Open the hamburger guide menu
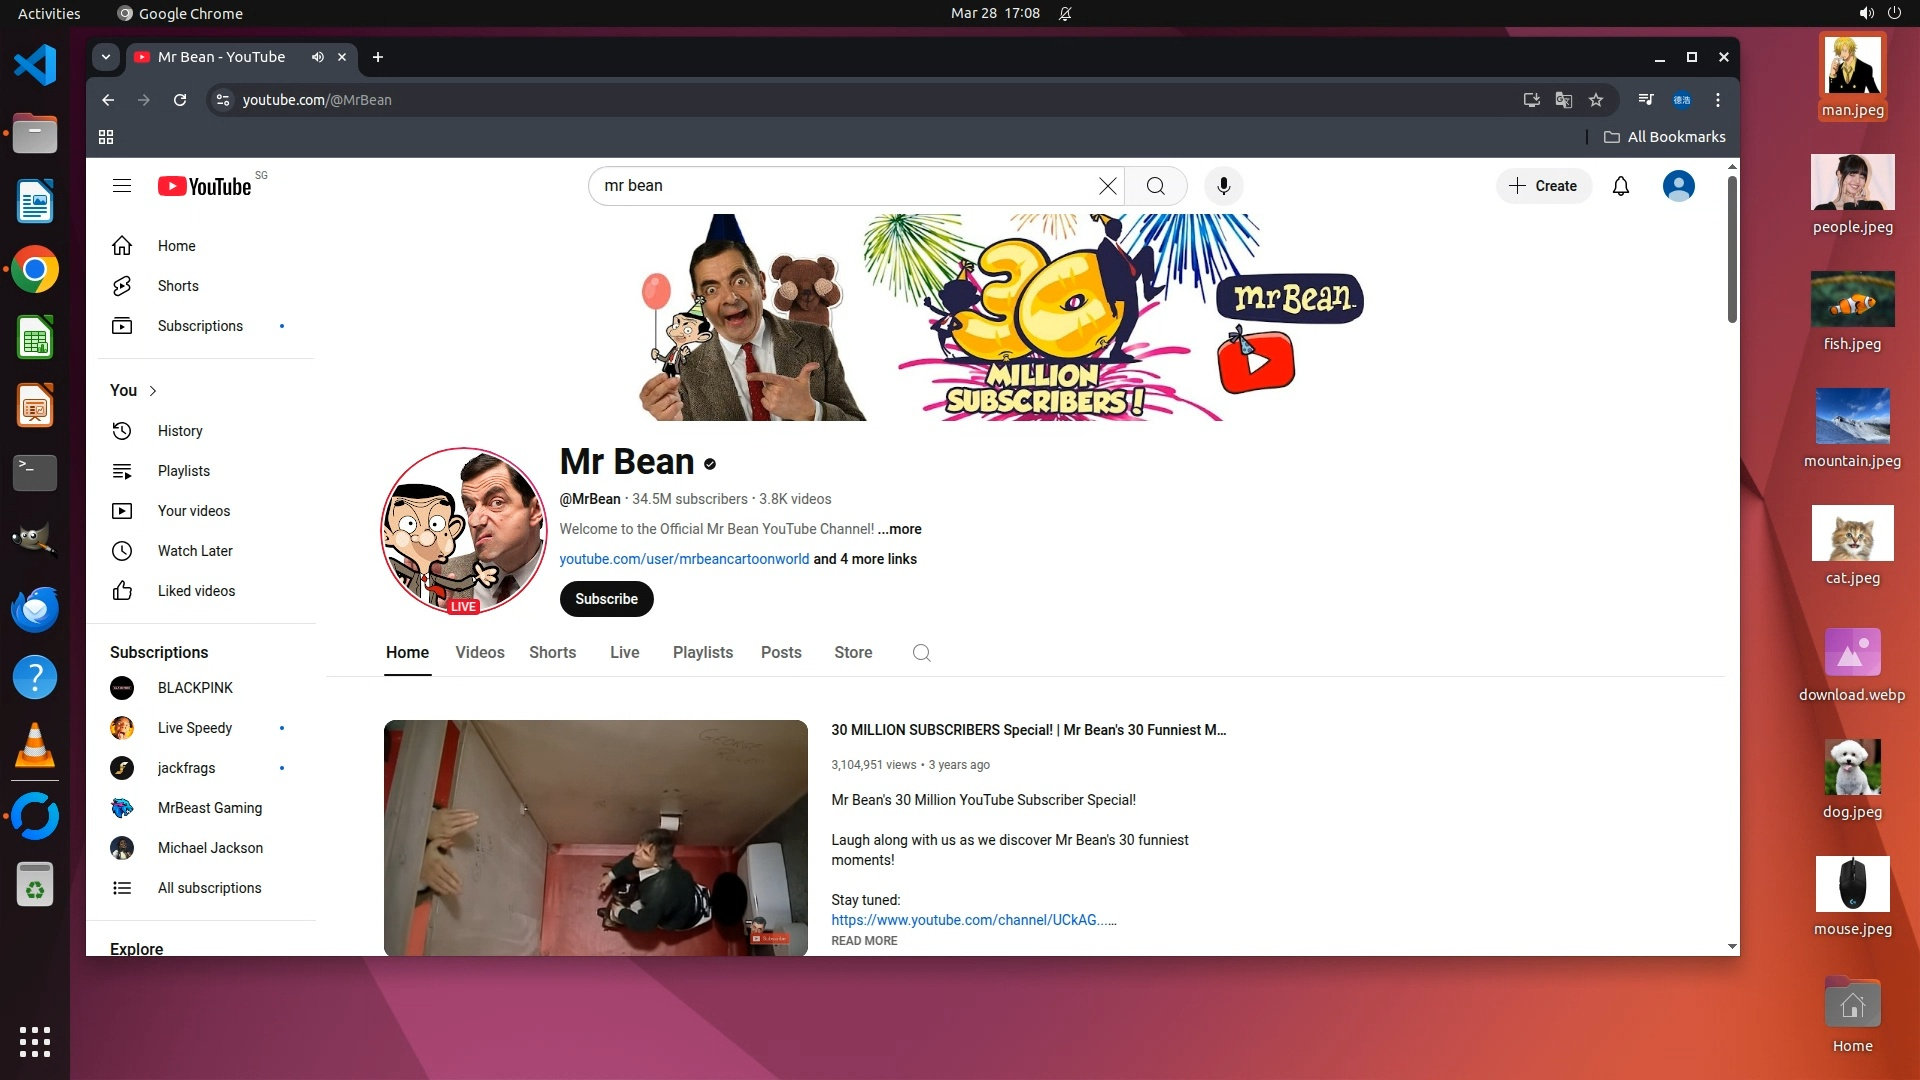 [x=122, y=186]
